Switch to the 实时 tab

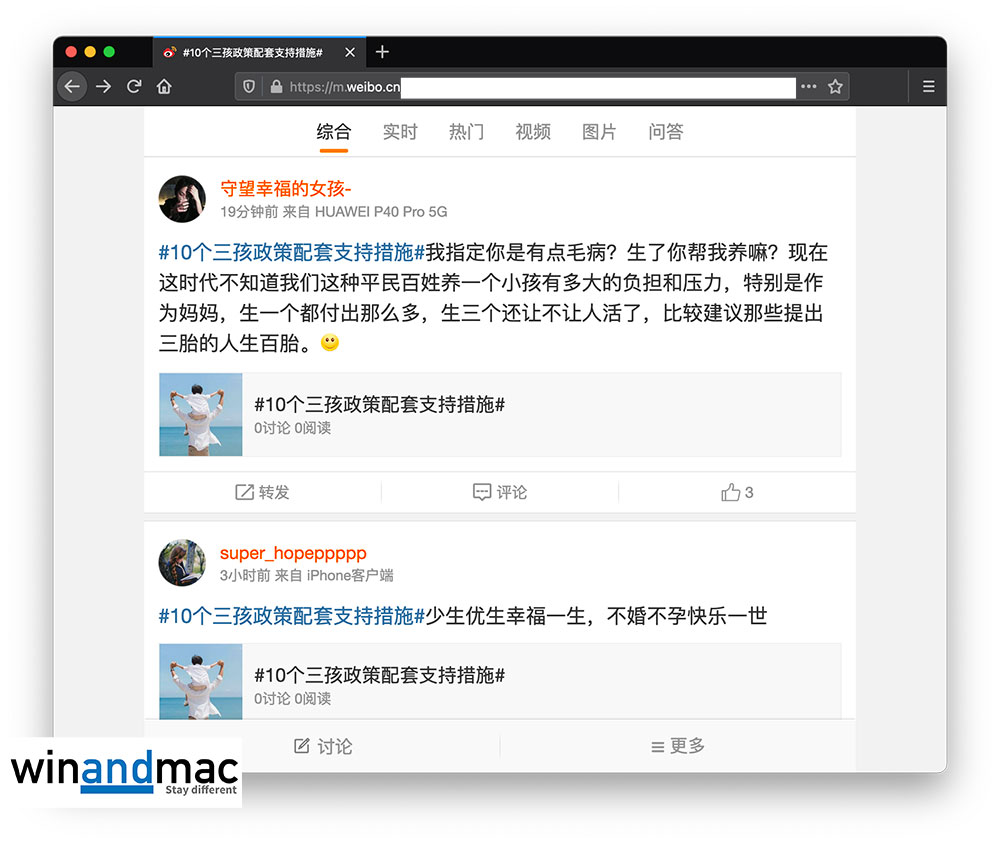pos(400,132)
